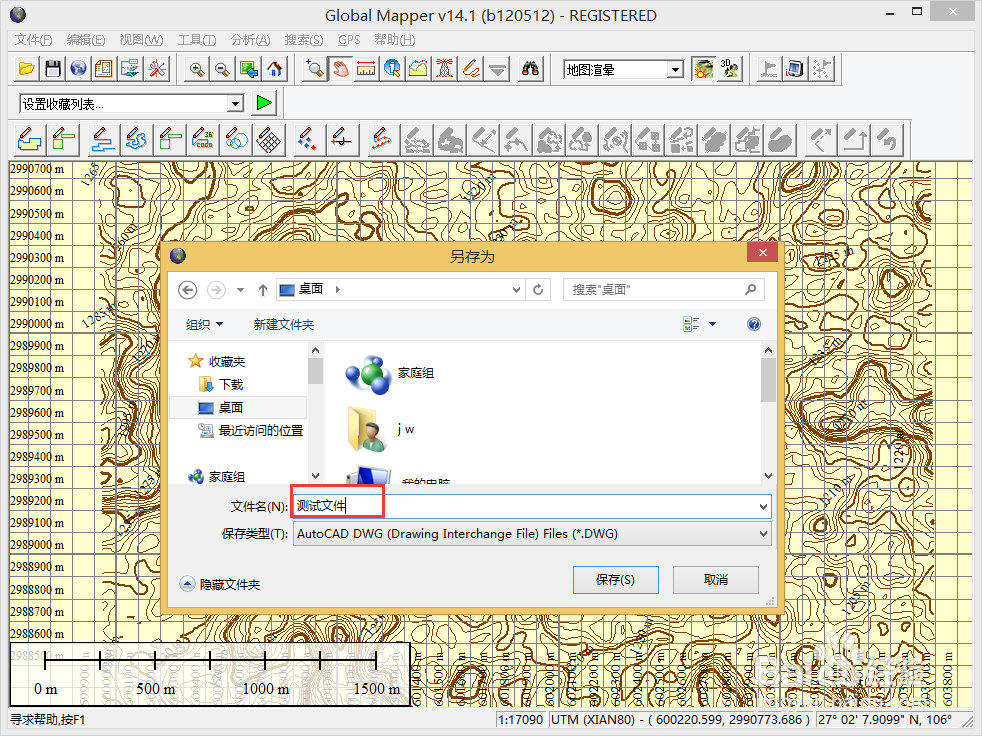Open the 搜索(S) menu
The height and width of the screenshot is (736, 982).
(x=304, y=39)
